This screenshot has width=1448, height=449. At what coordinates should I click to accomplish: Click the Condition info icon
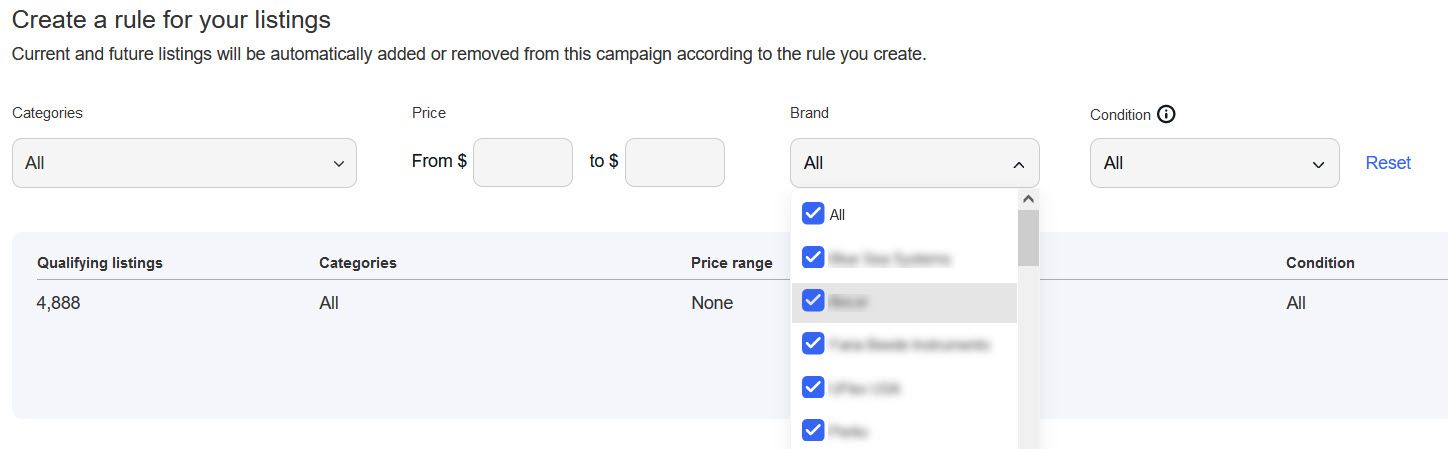[1166, 114]
